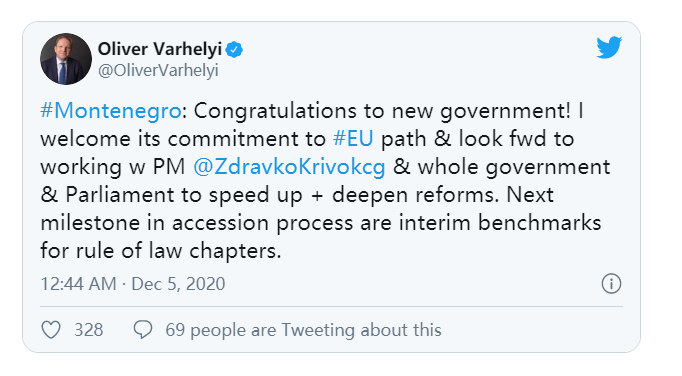Follow the #EU hashtag link
Screen dimensions: 682x376
tap(353, 139)
